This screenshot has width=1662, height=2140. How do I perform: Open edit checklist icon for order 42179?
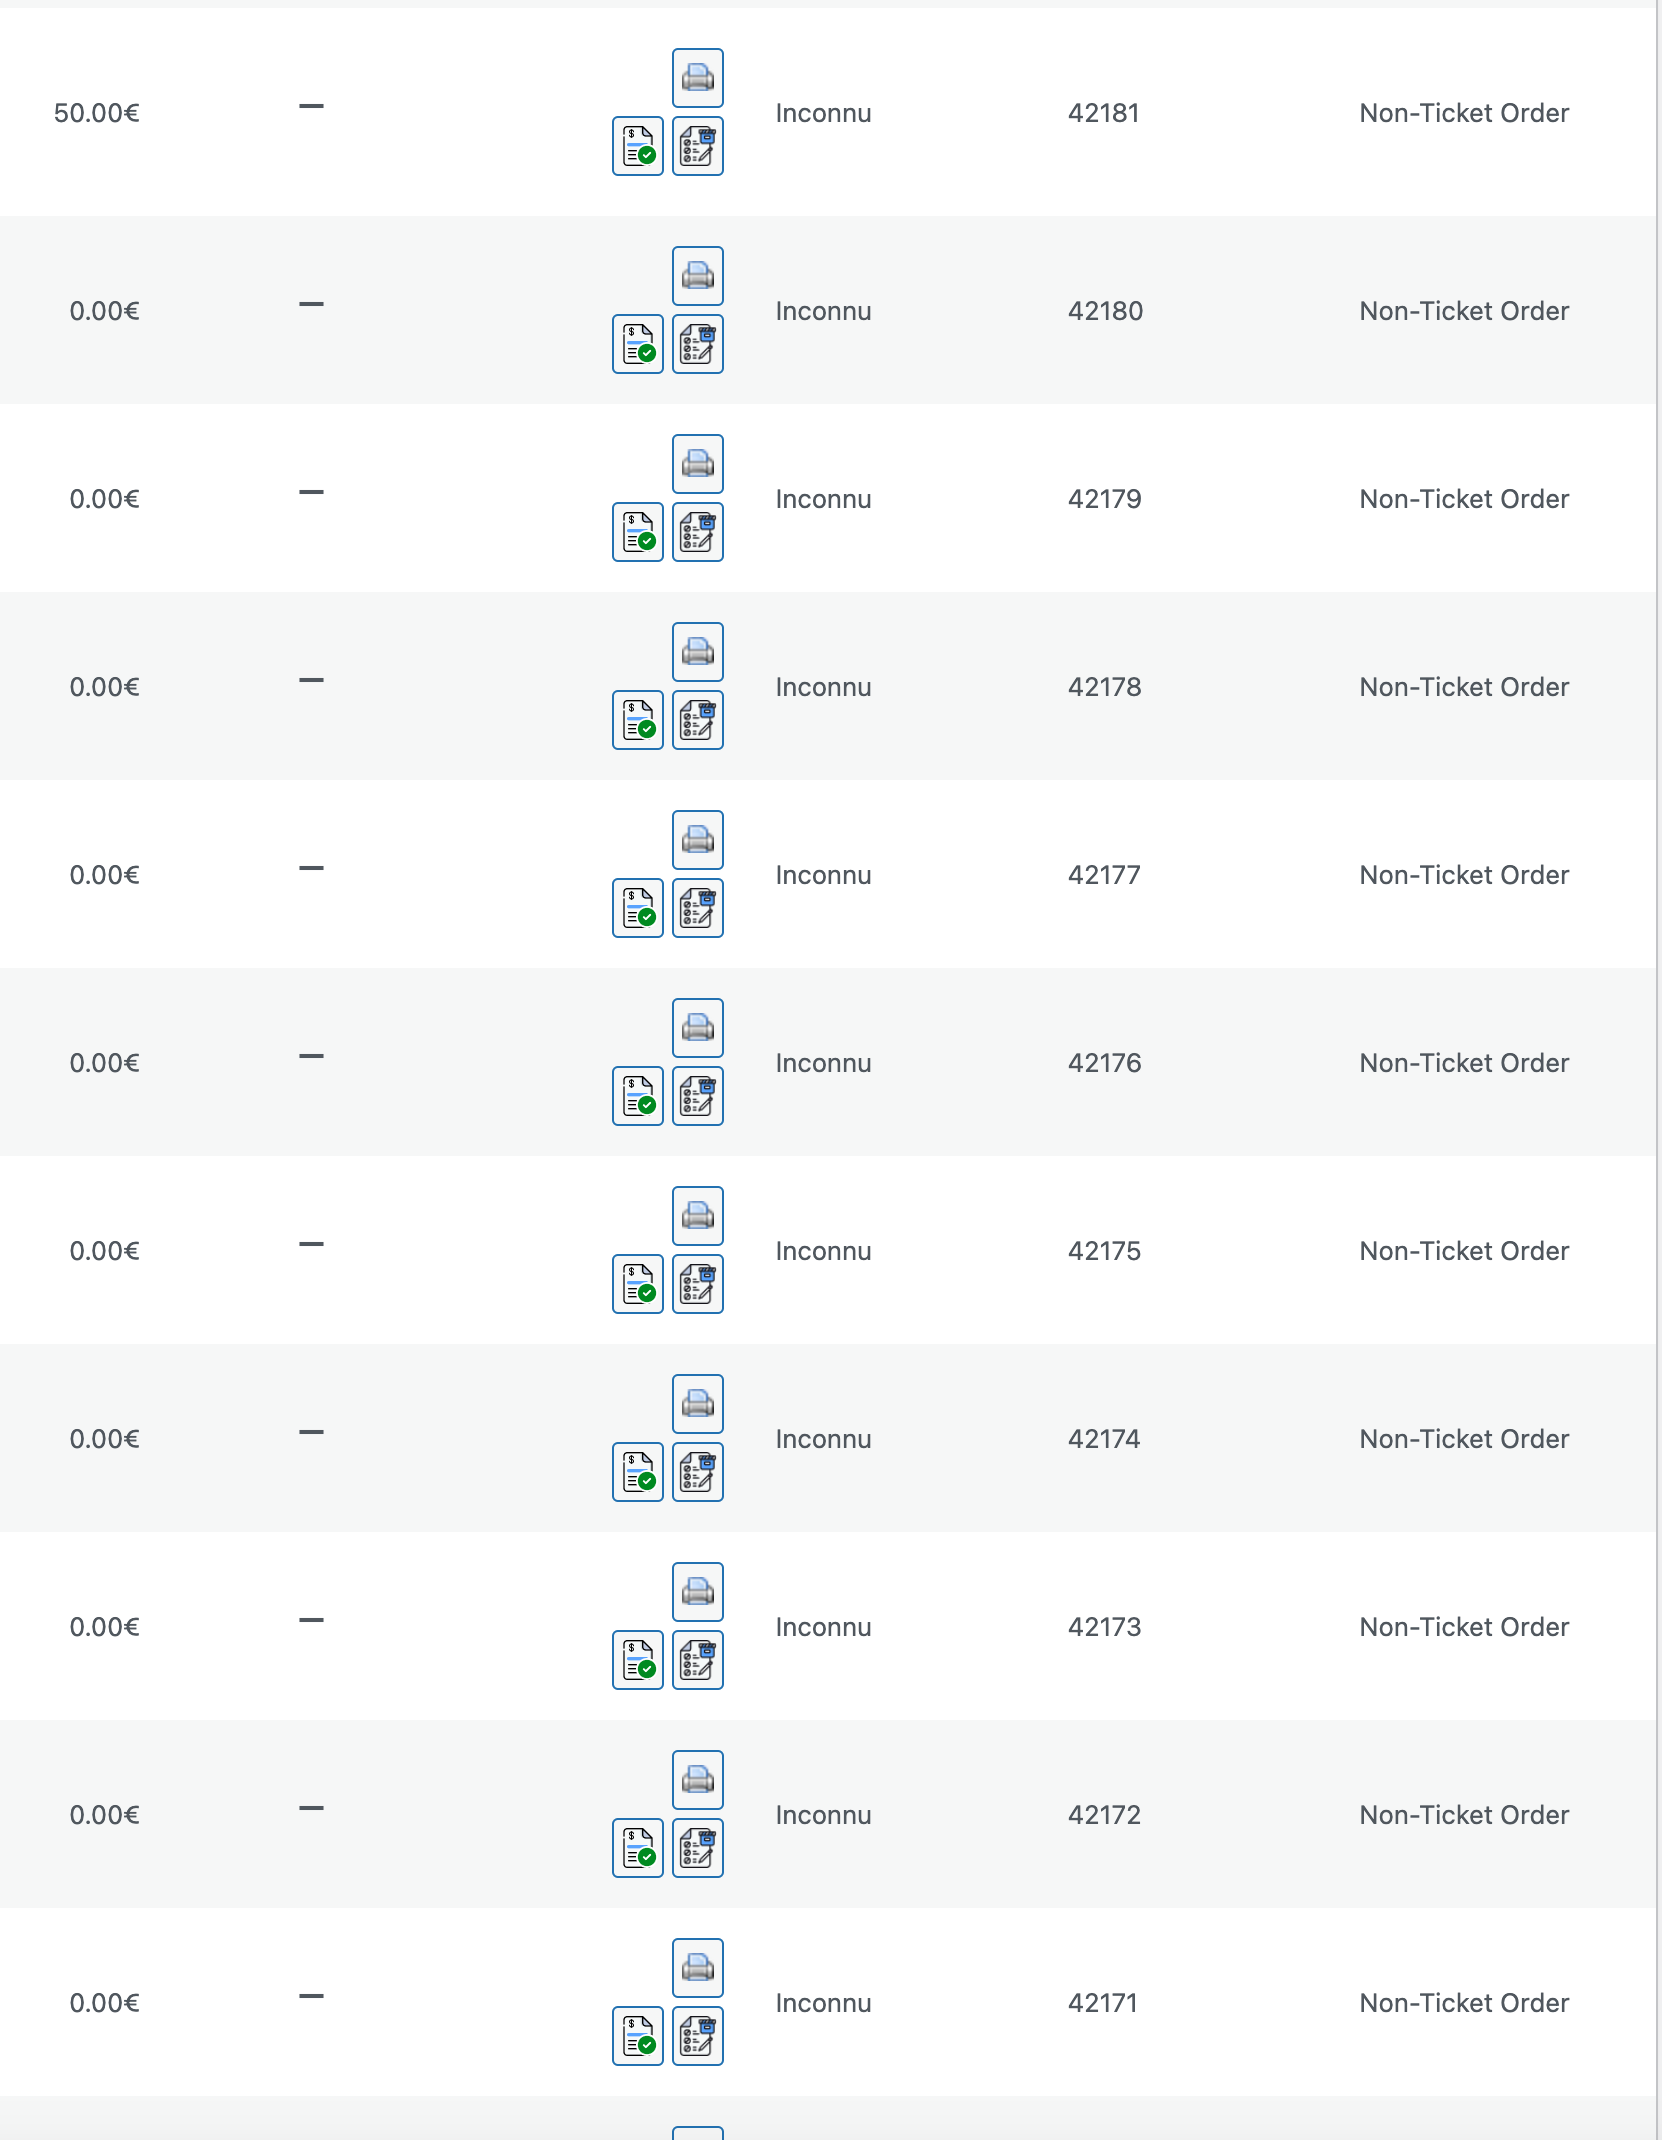[x=698, y=532]
